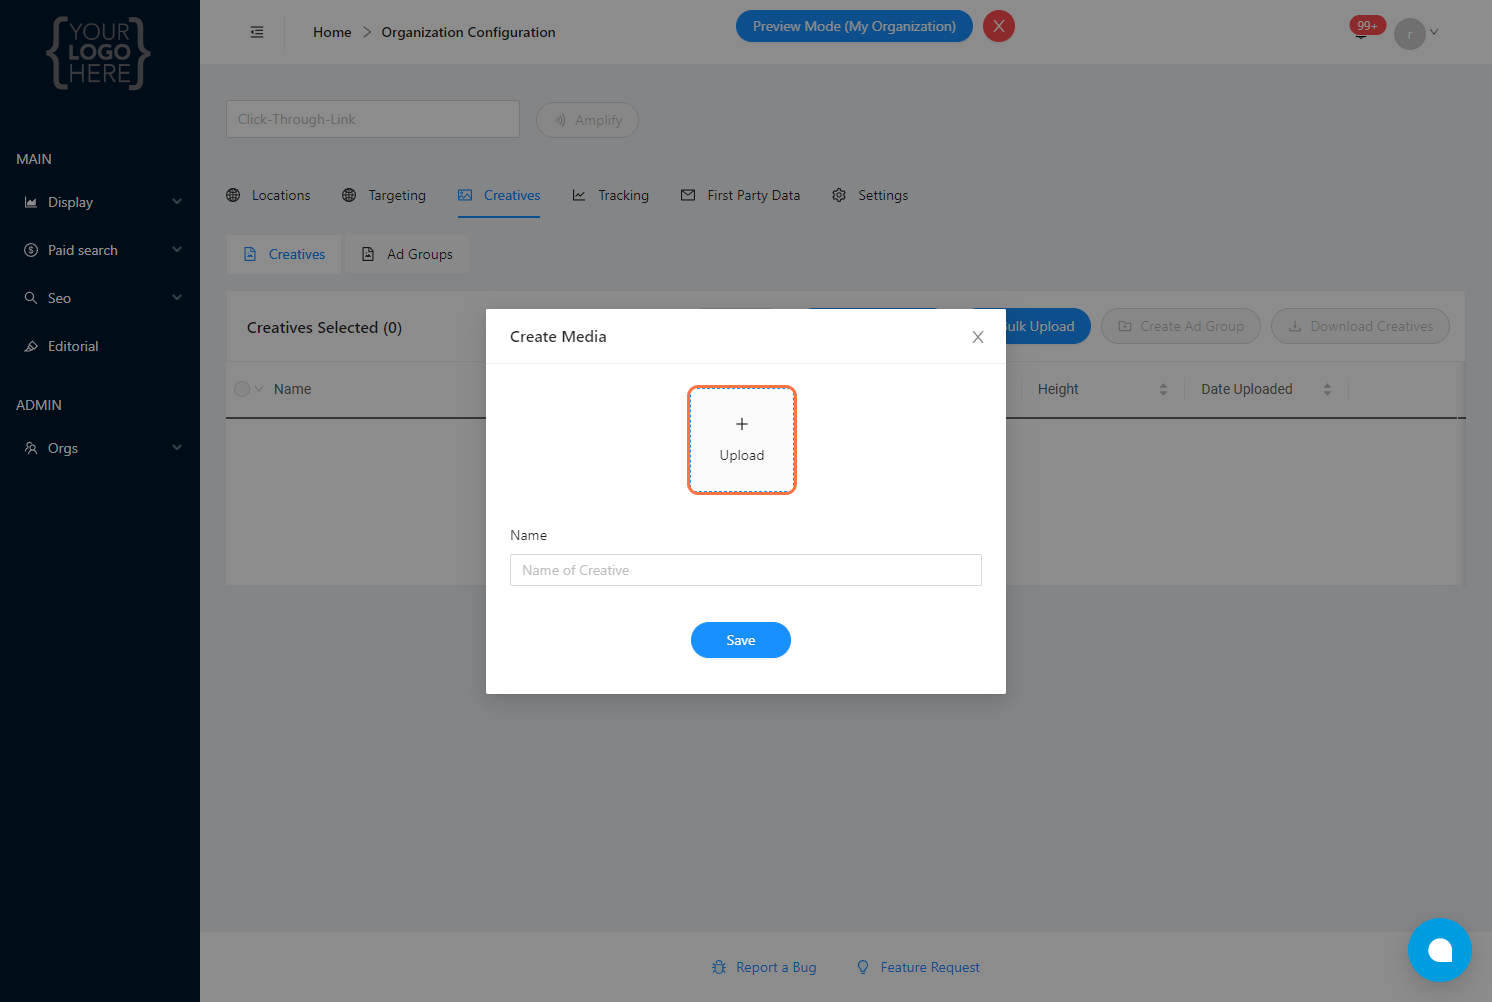Go to Home breadcrumb
1492x1002 pixels.
(x=332, y=32)
